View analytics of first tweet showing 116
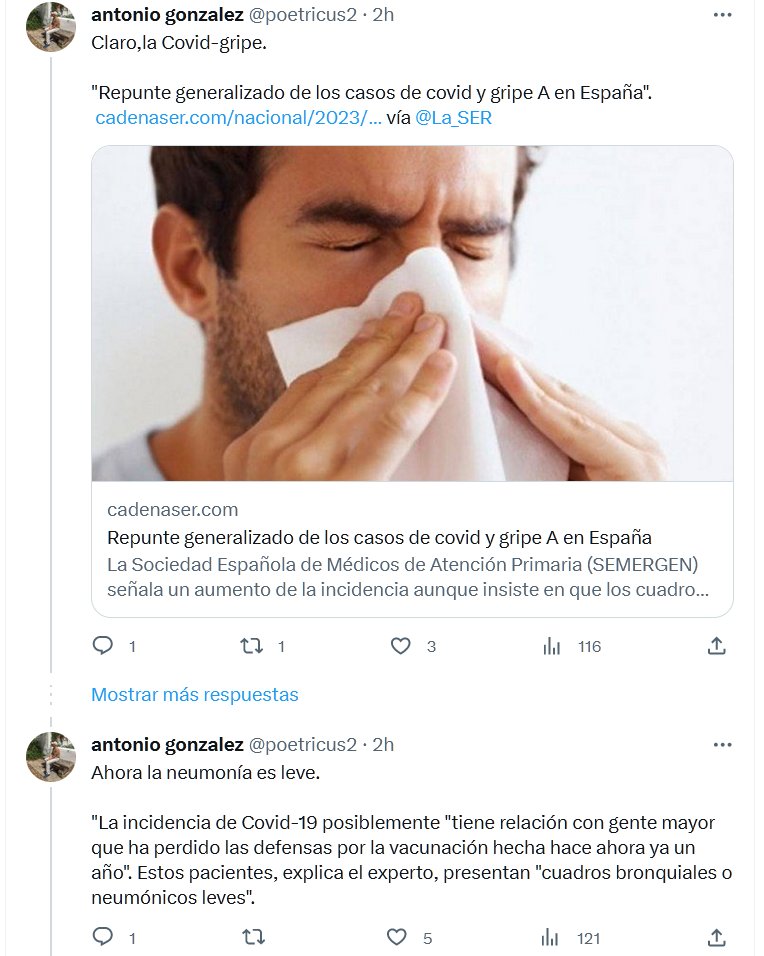Screen dimensions: 764x956 (552, 647)
